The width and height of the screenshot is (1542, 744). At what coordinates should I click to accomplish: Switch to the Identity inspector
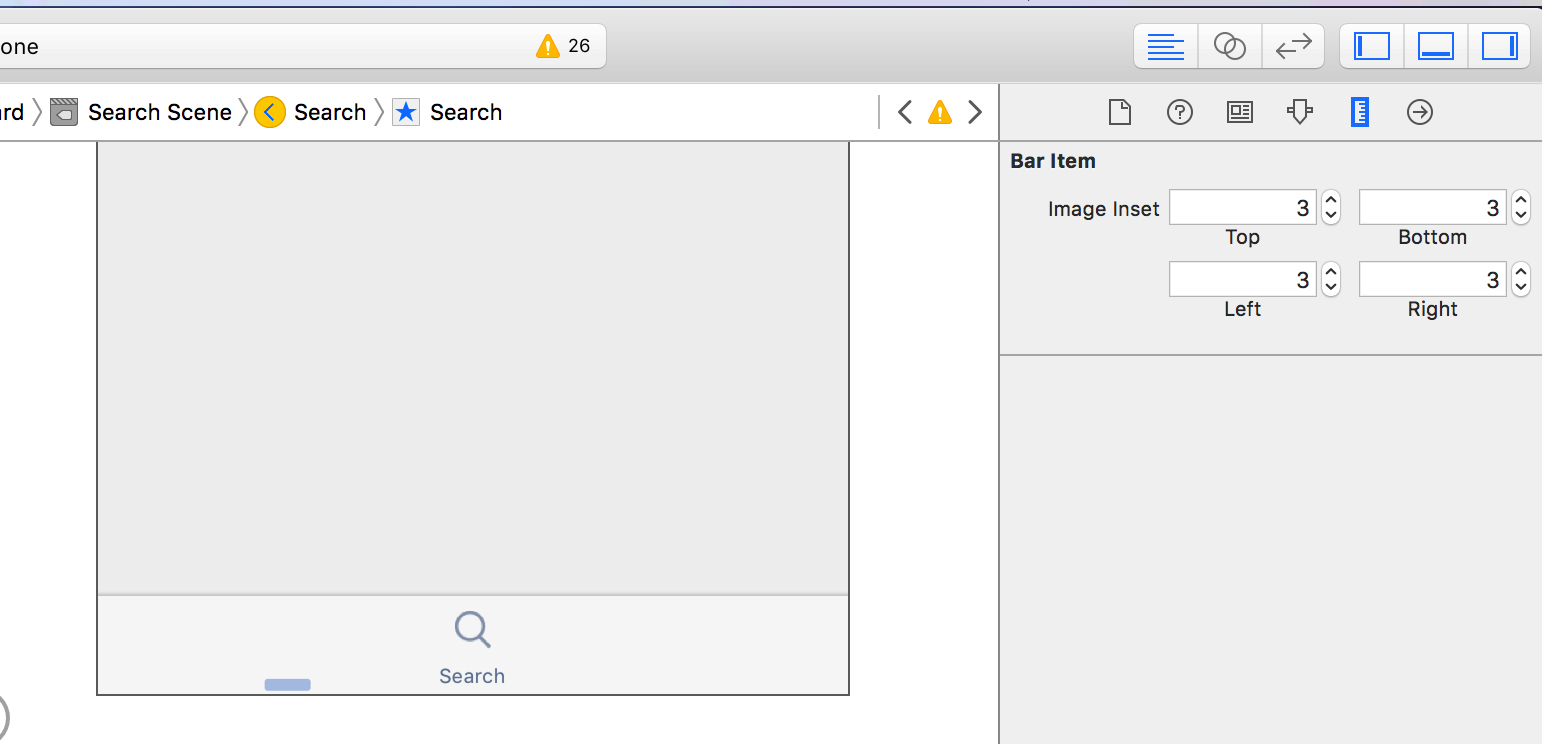click(x=1240, y=112)
